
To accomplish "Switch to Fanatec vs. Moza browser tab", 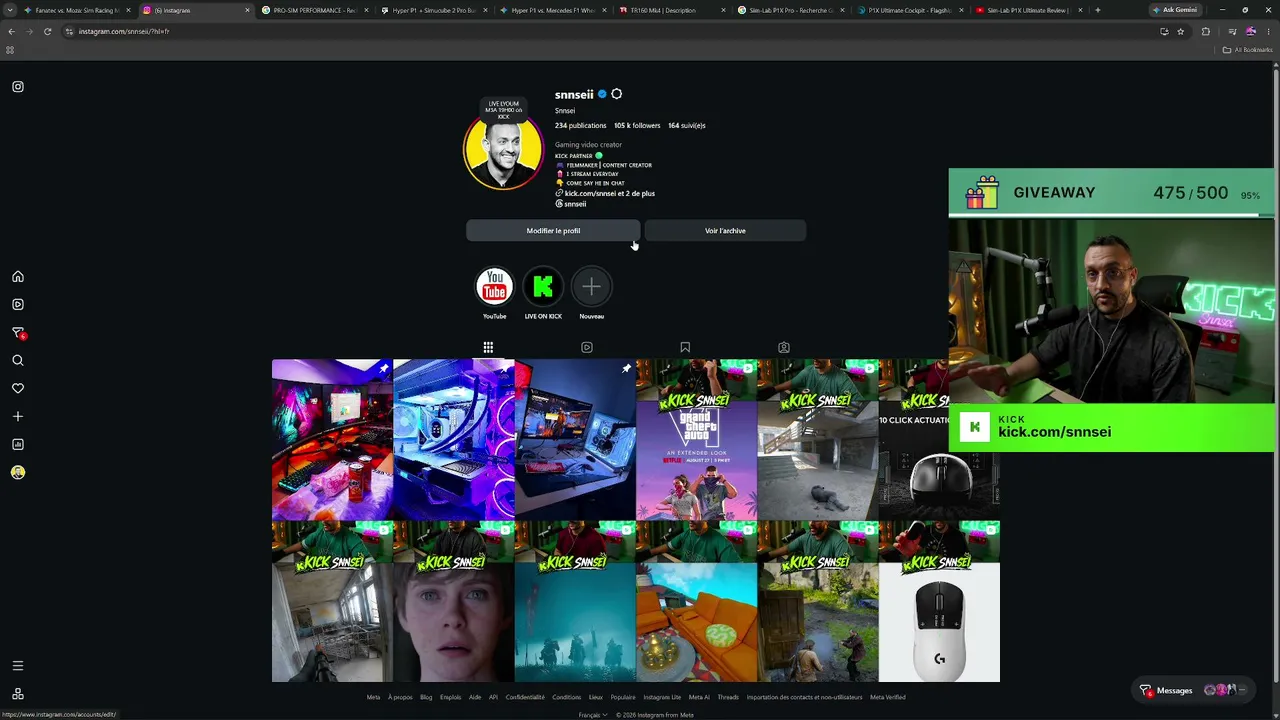I will click(x=77, y=10).
